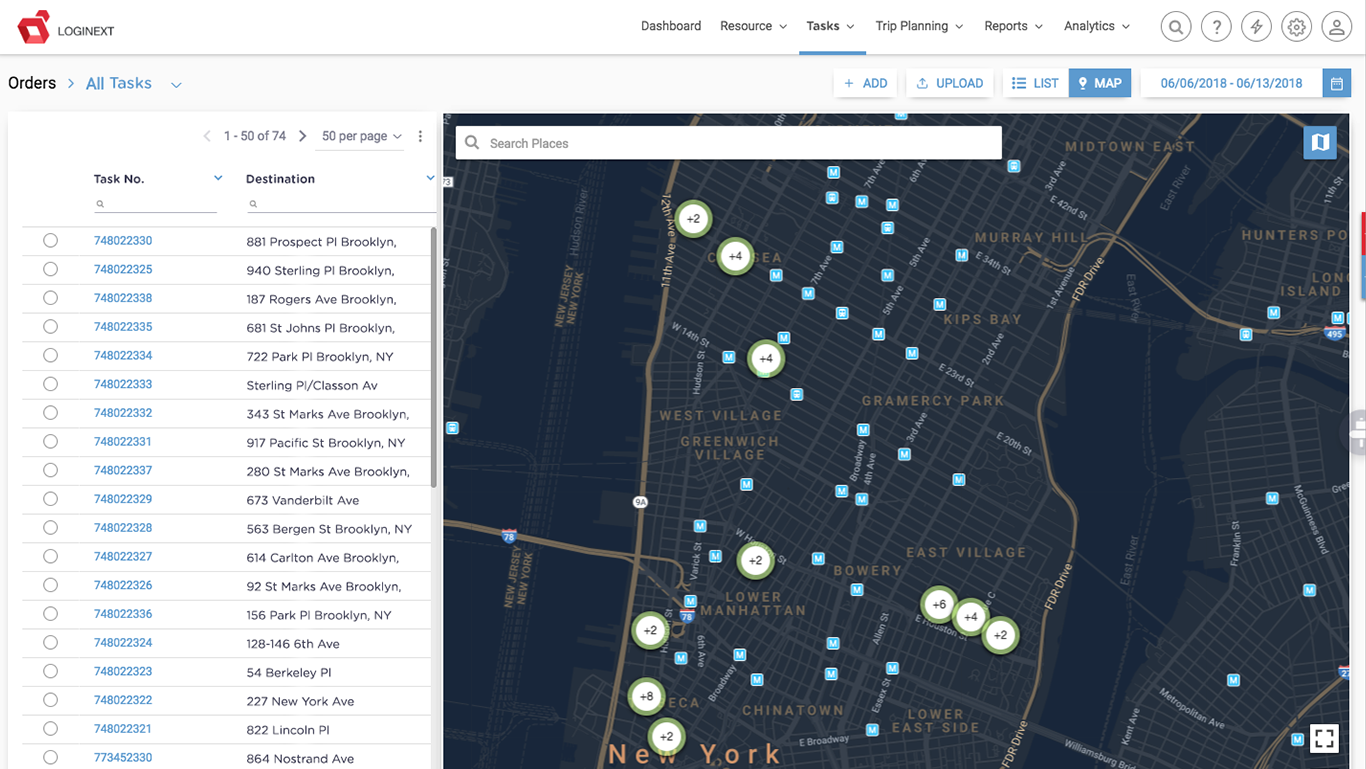1366x769 pixels.
Task: Enter fullscreen map with expand icon
Action: click(x=1324, y=739)
